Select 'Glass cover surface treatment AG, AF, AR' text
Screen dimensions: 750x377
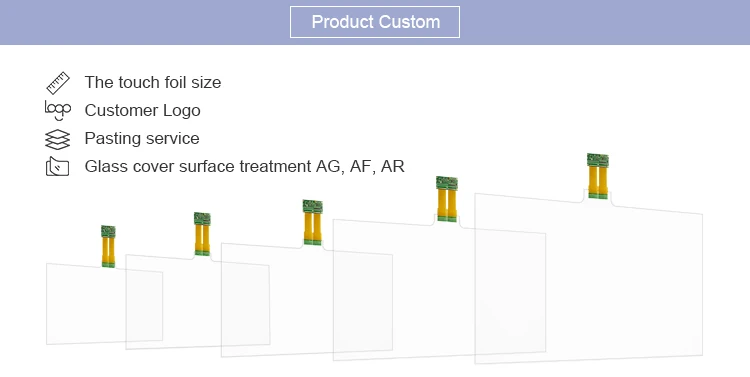(x=244, y=166)
